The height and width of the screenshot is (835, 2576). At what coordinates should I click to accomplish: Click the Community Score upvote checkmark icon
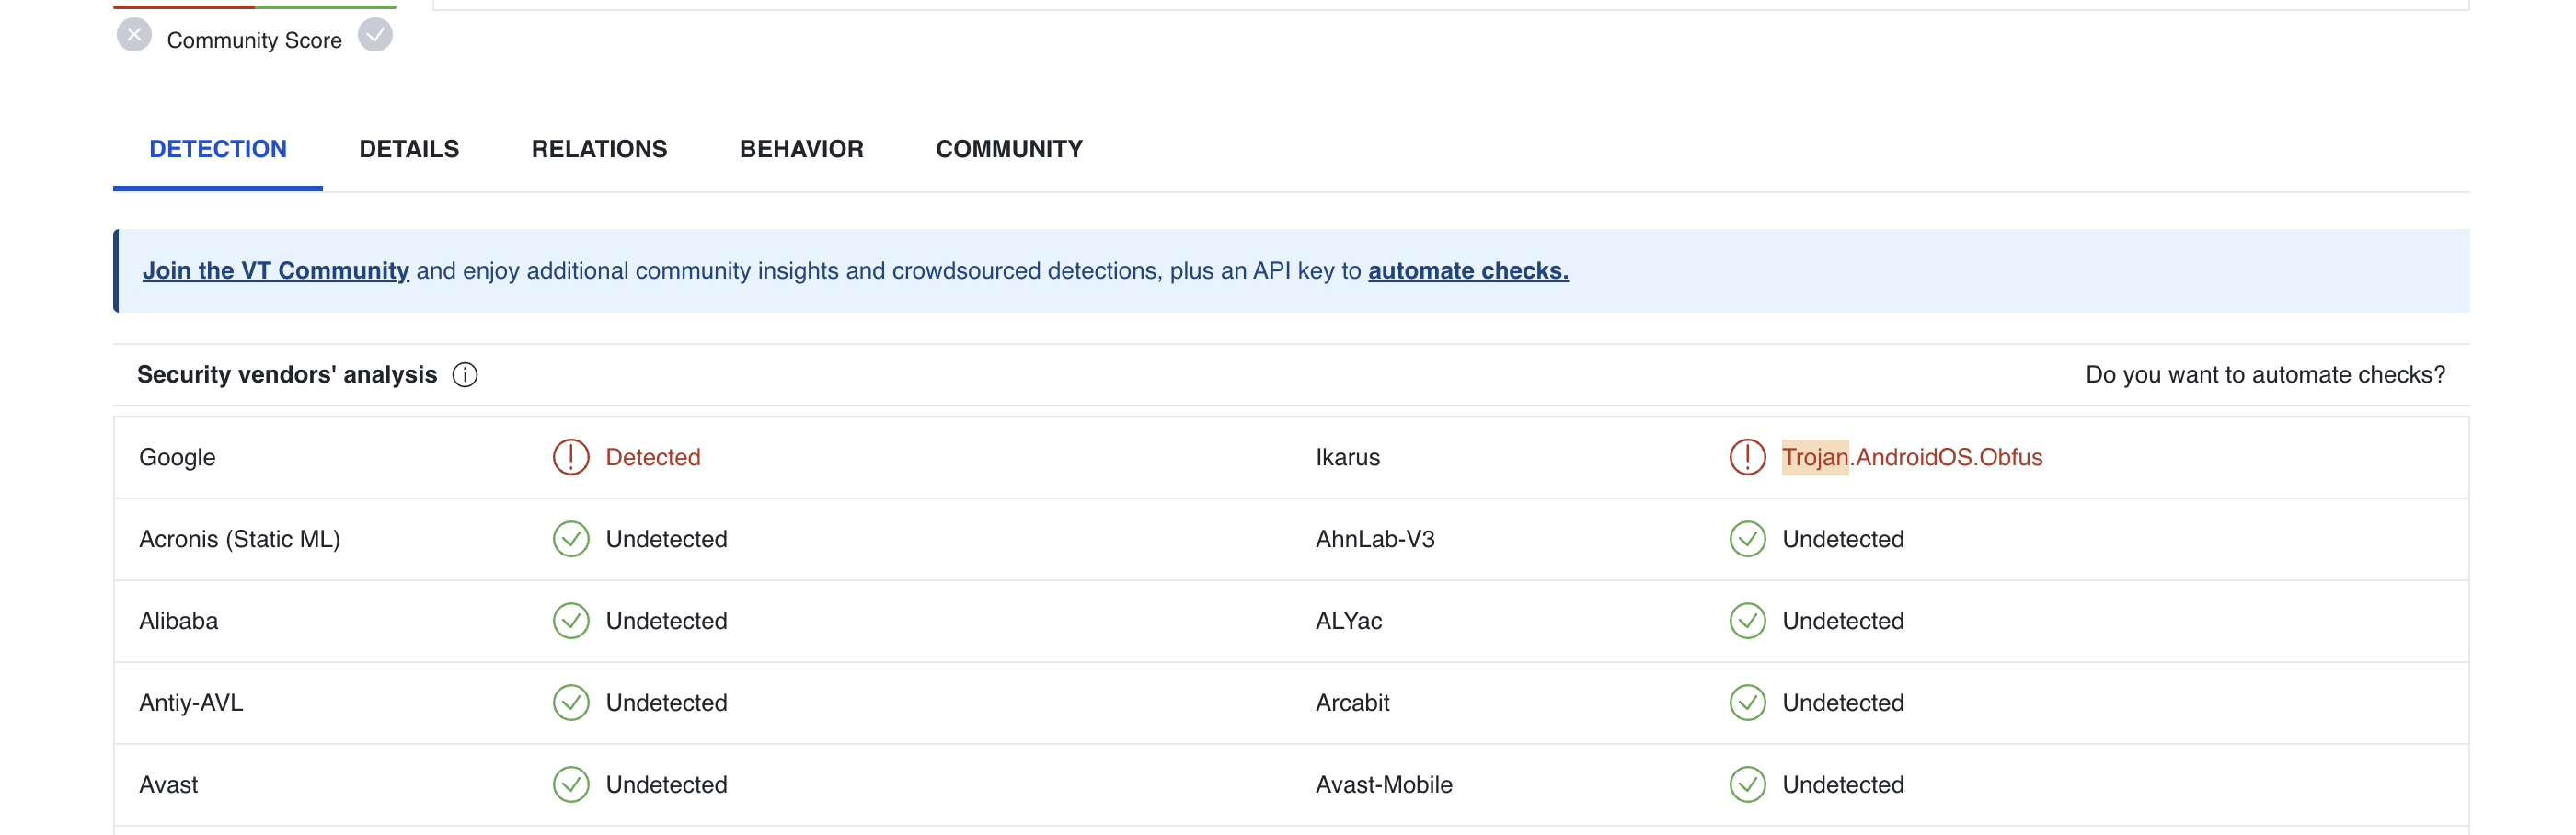click(x=375, y=35)
